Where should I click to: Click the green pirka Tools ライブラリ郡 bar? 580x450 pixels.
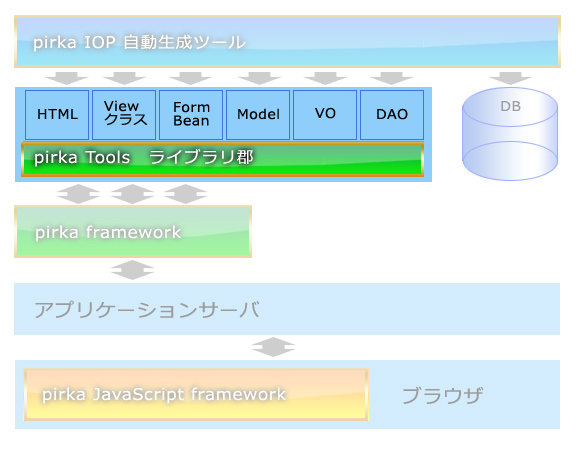click(222, 159)
